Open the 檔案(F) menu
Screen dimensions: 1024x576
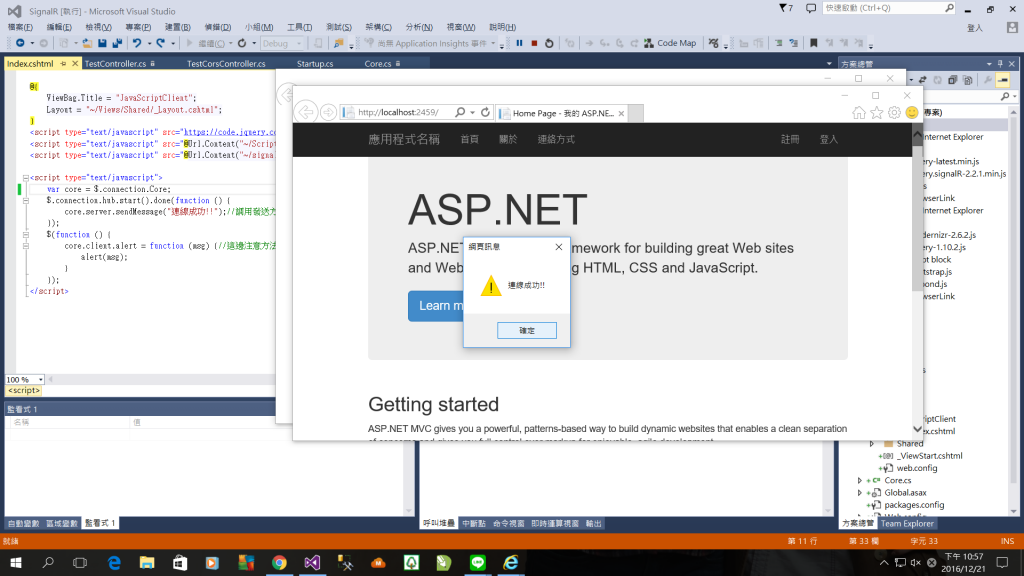click(20, 27)
